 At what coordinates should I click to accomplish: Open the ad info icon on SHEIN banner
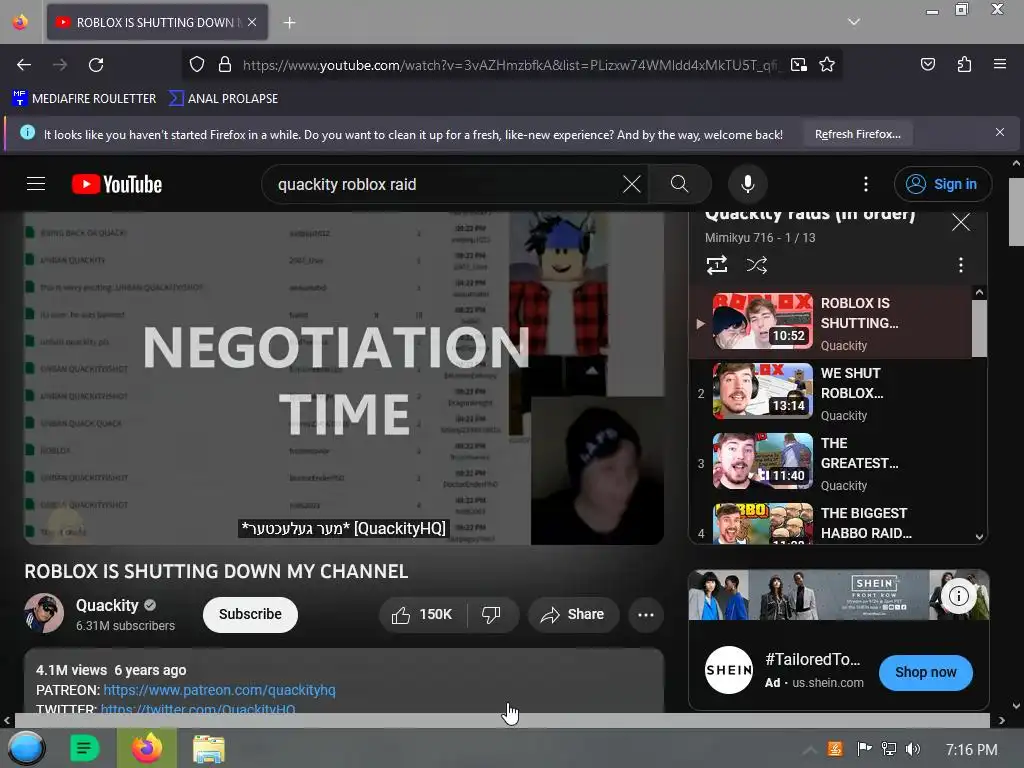click(x=958, y=596)
